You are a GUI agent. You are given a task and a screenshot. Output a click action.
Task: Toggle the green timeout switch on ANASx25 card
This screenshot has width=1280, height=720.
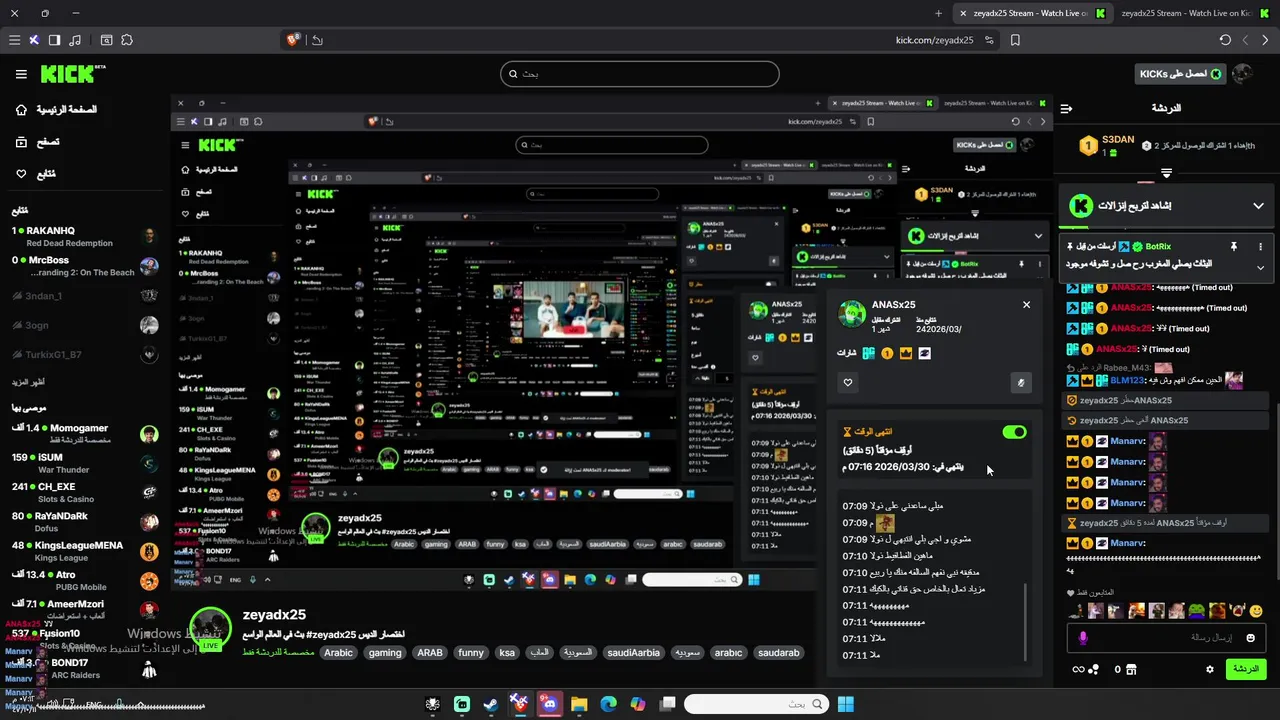[1014, 432]
